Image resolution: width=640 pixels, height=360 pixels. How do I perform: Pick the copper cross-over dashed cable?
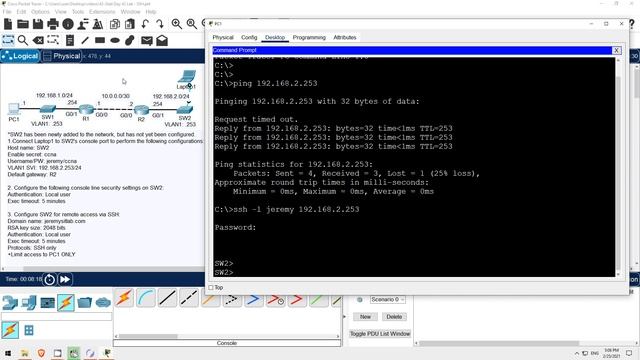click(x=189, y=298)
